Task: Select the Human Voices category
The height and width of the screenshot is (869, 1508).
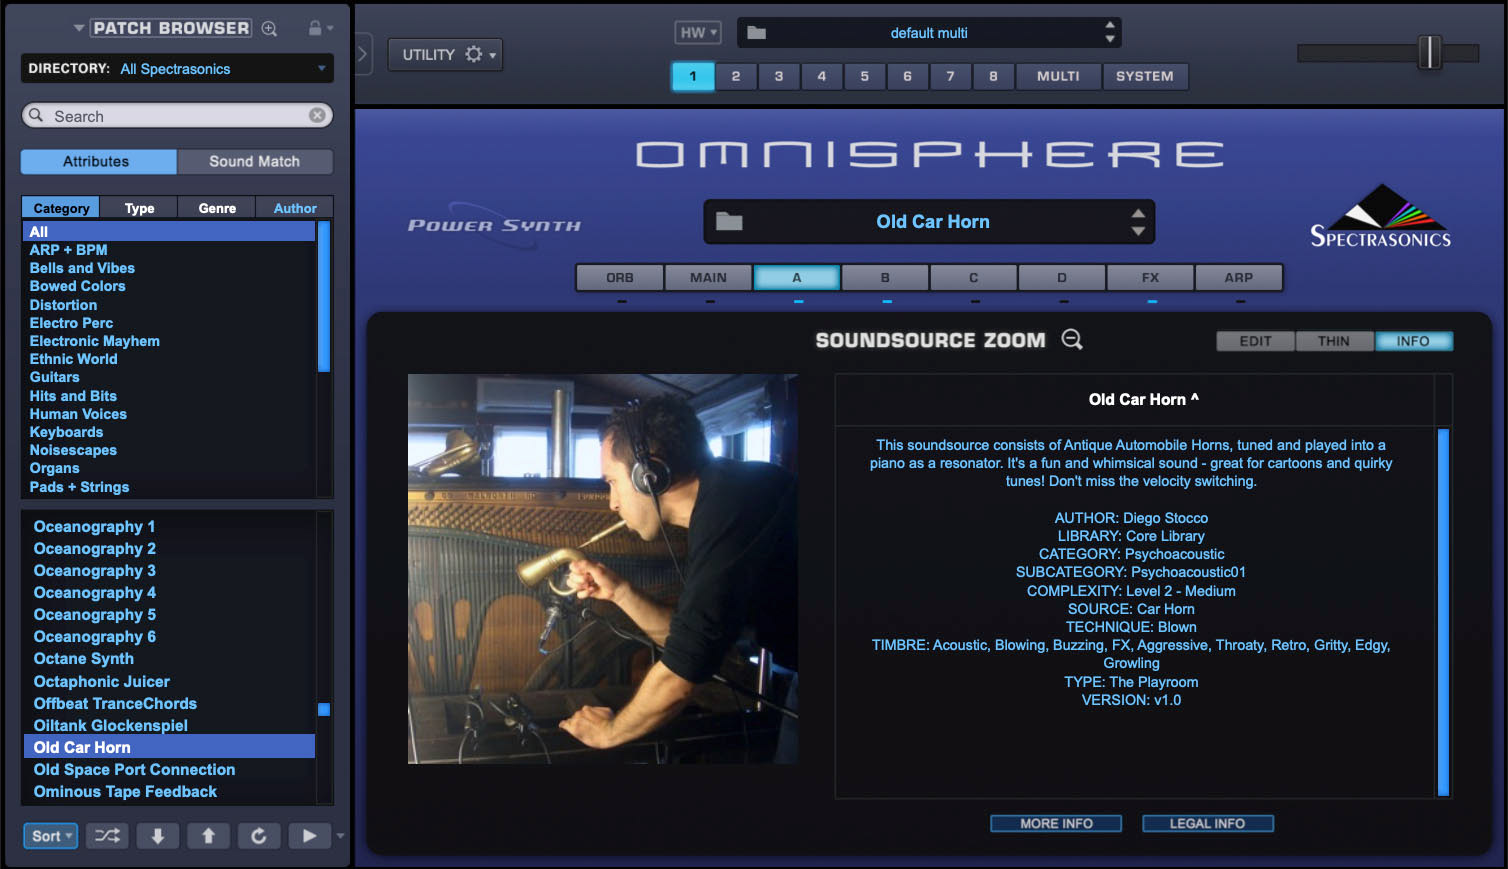Action: click(x=78, y=414)
